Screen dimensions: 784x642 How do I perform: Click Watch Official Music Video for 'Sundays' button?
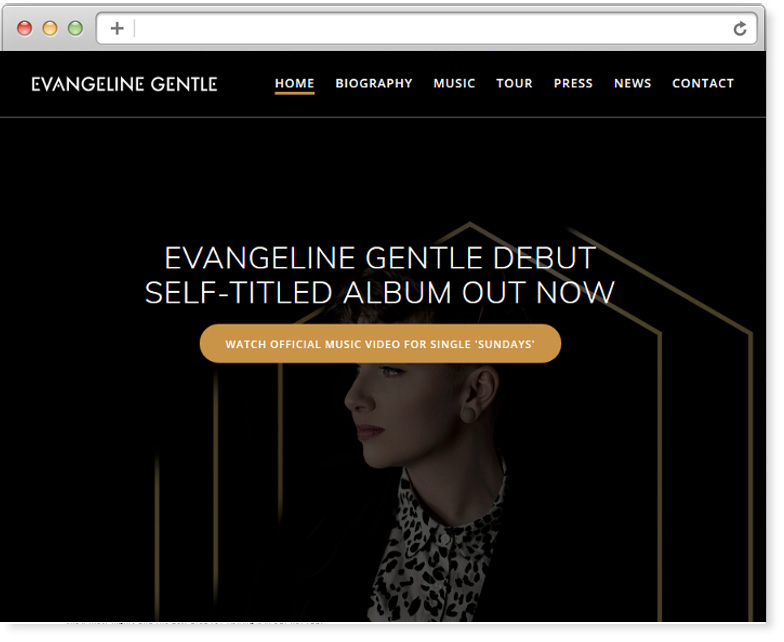tap(380, 344)
